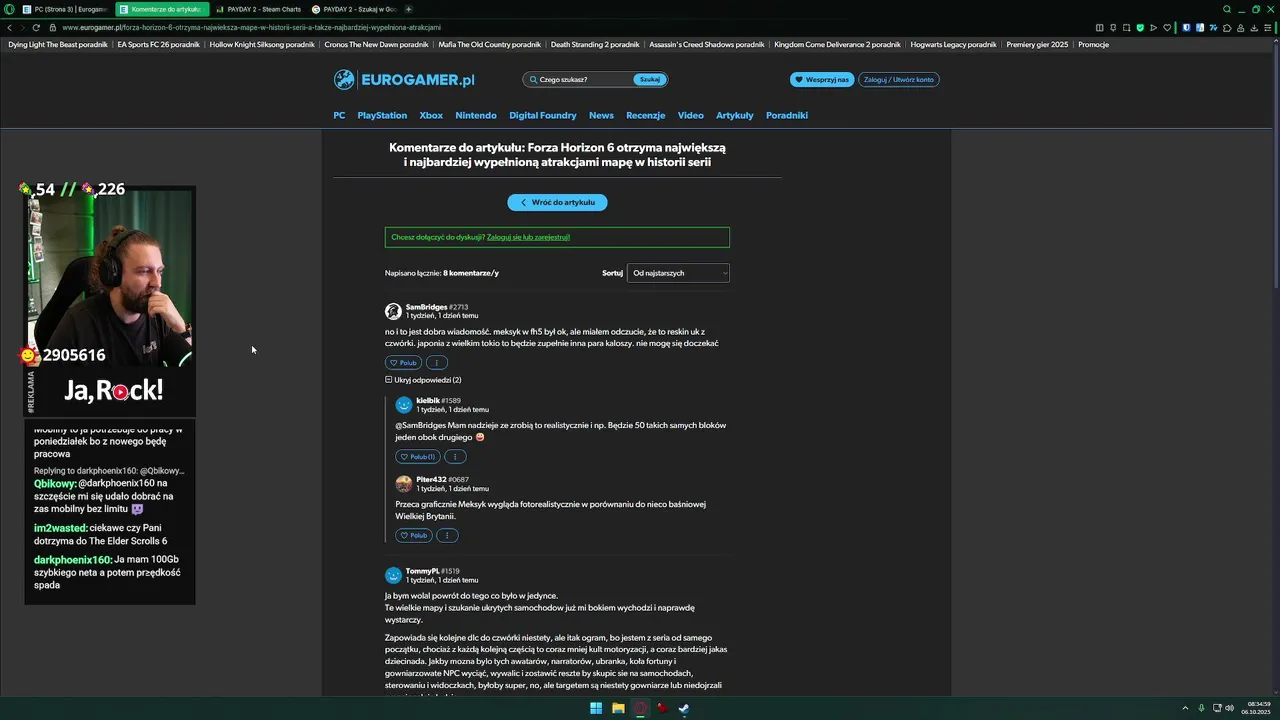Screen dimensions: 1280x720
Task: Open options menu on Piter432 reply
Action: tap(447, 535)
